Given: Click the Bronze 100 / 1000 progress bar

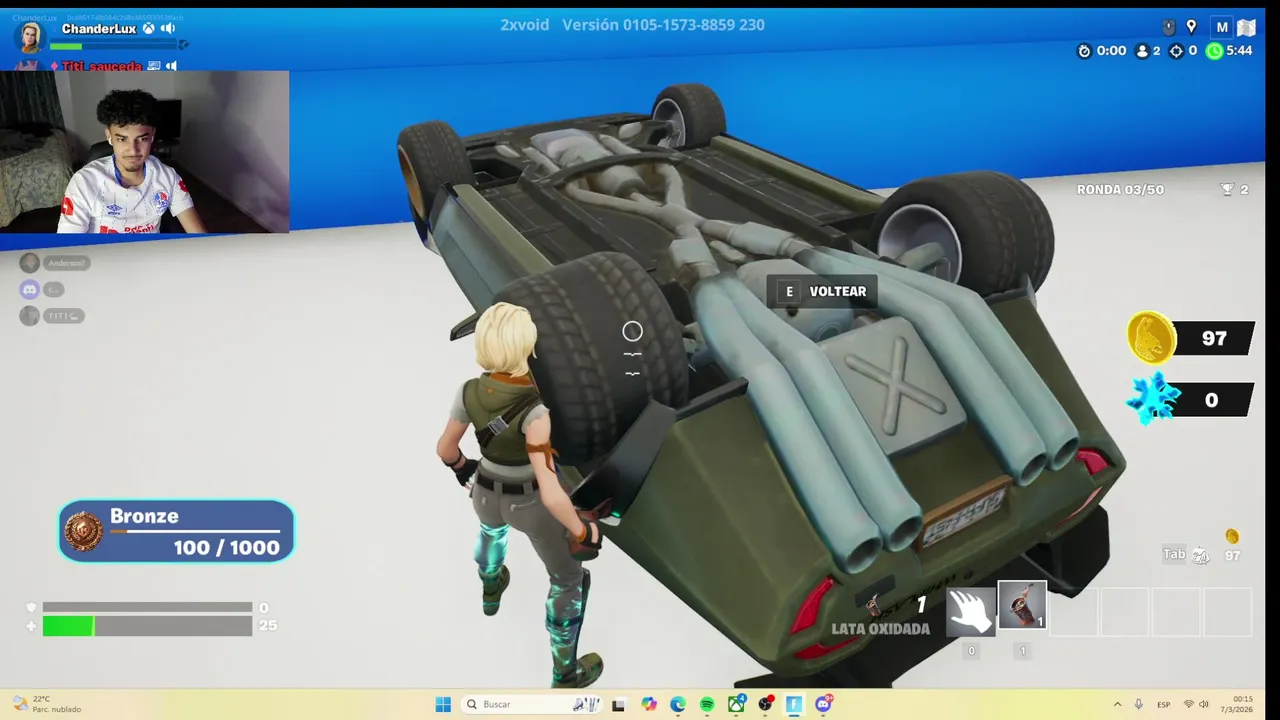Looking at the screenshot, I should [x=195, y=531].
